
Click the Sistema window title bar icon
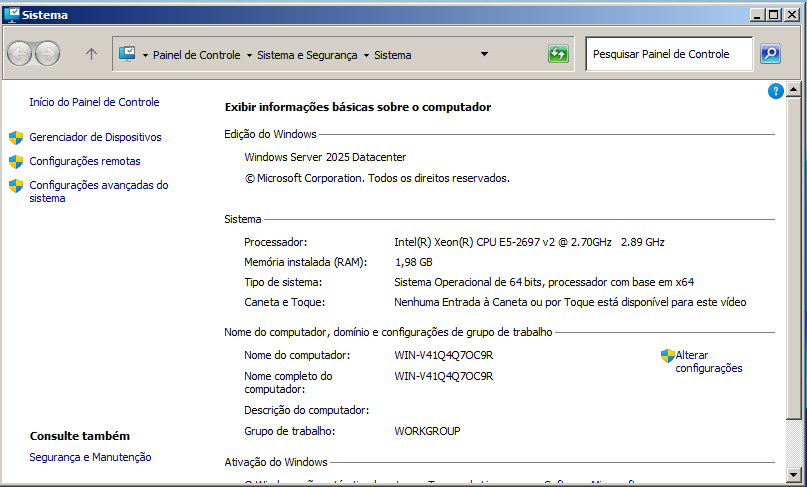(x=11, y=14)
